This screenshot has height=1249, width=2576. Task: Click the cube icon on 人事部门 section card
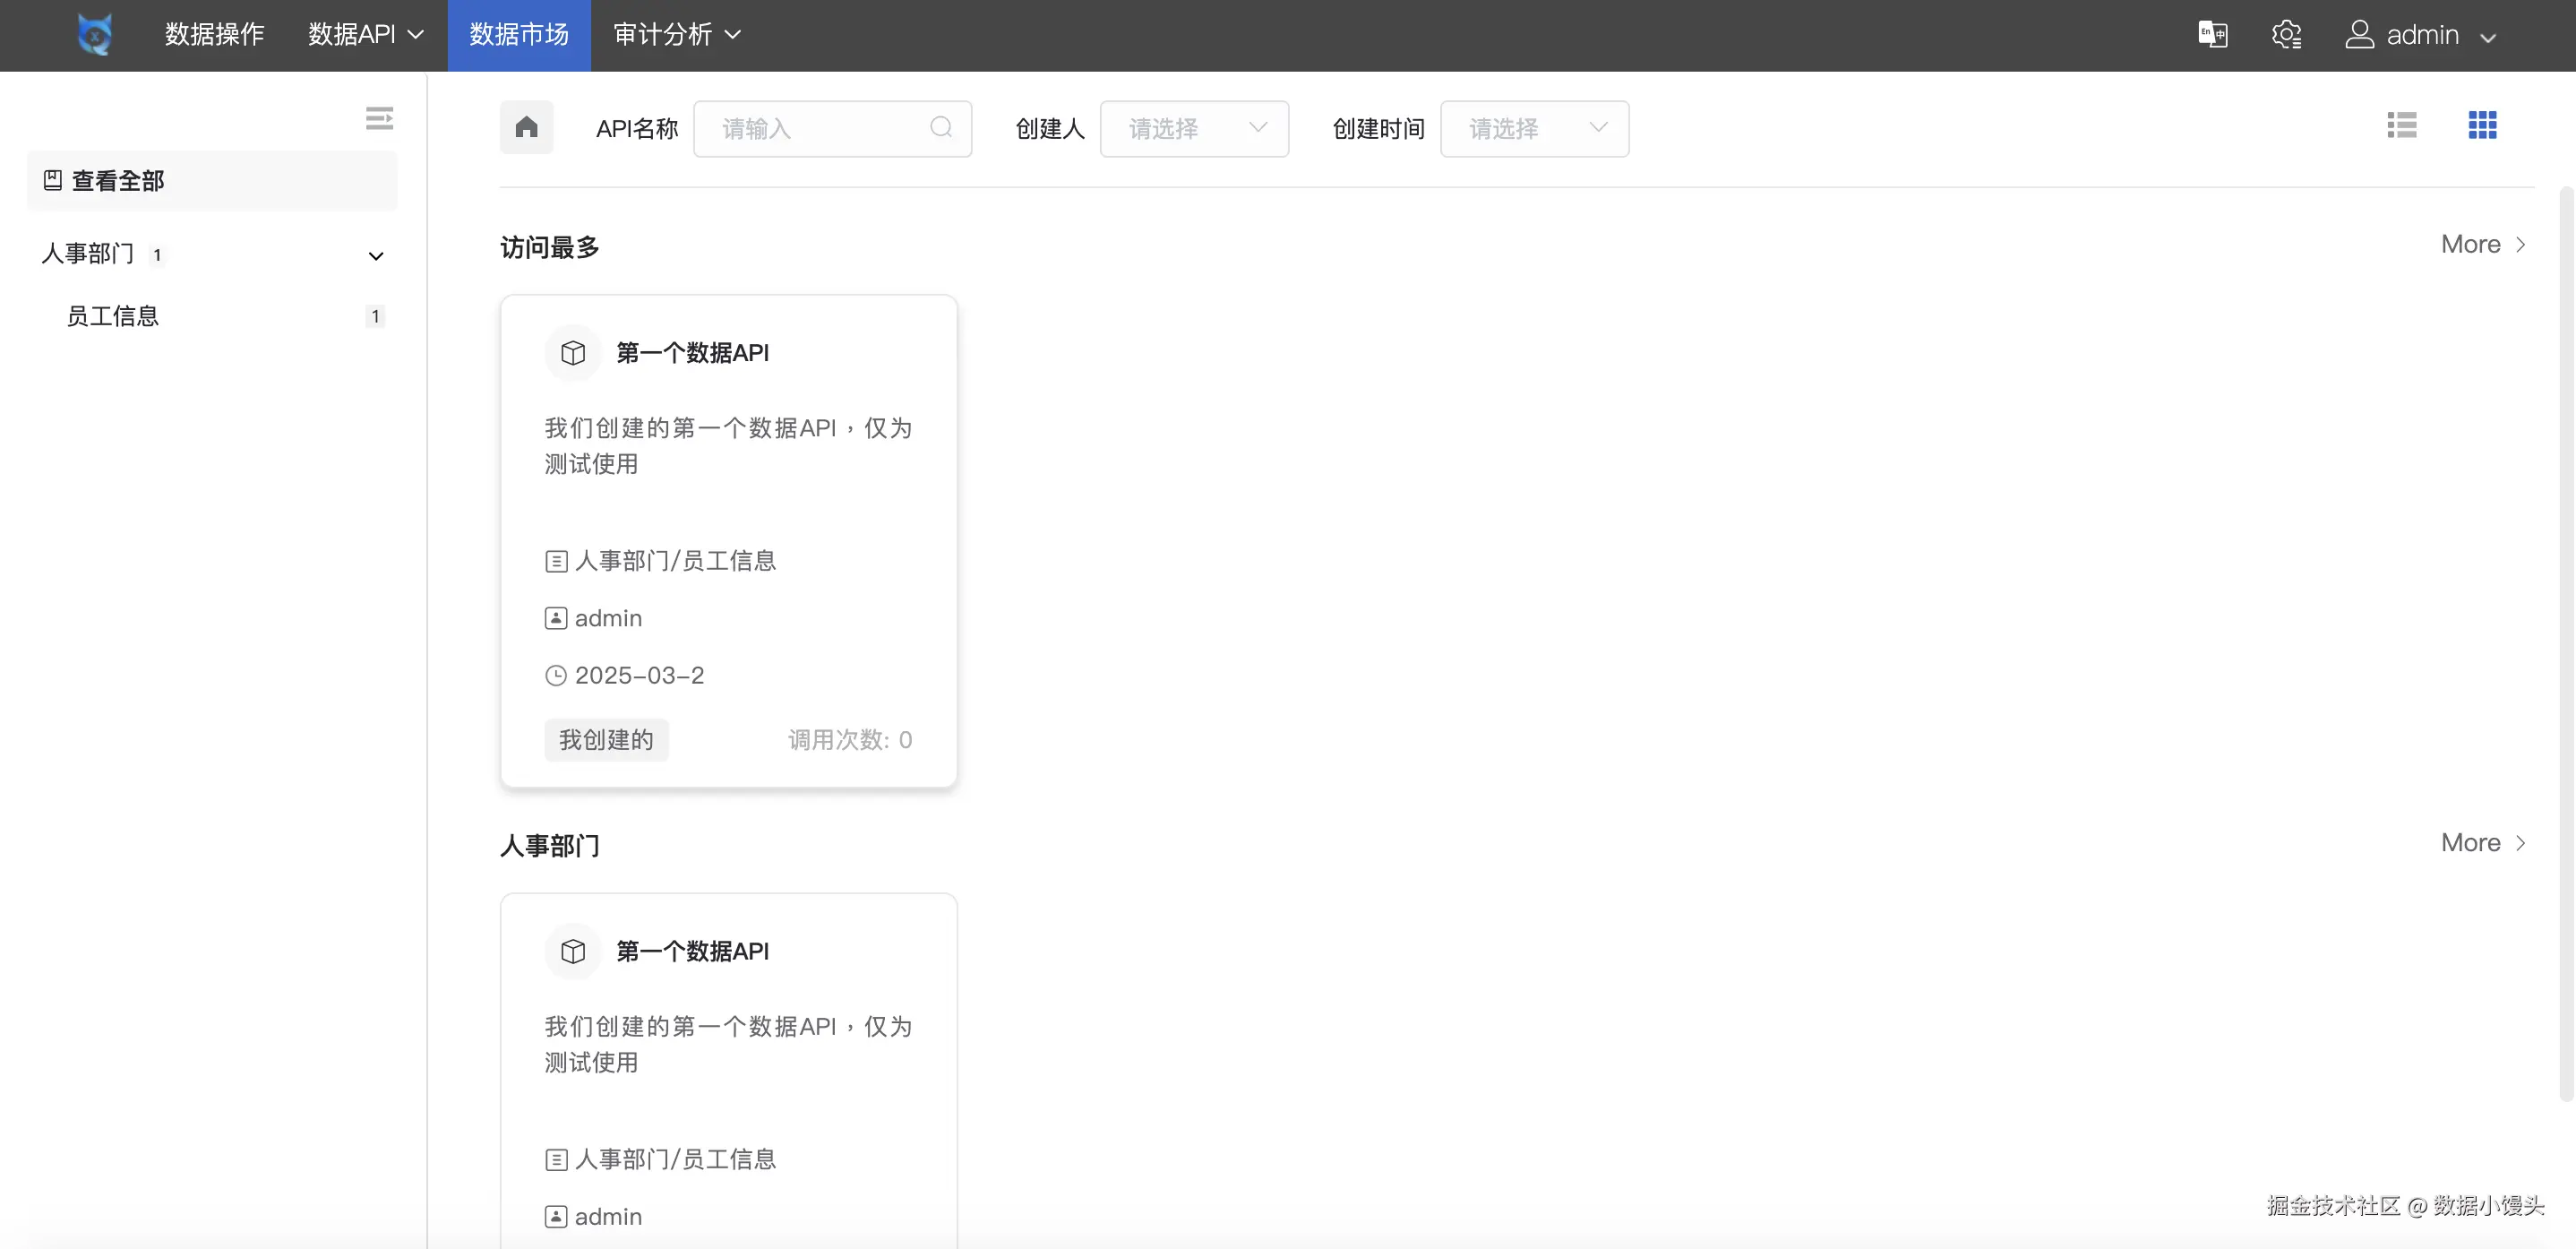[573, 951]
